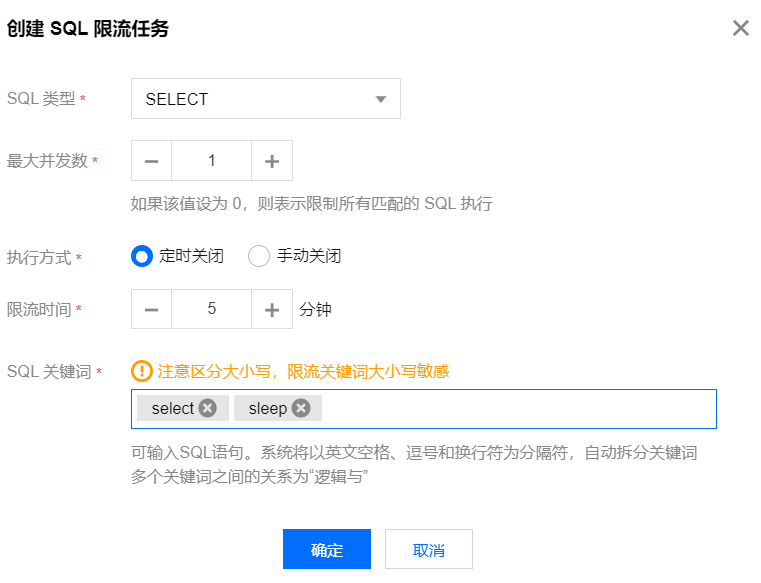Remove the sleep keyword tag
This screenshot has width=761, height=583.
pos(300,408)
